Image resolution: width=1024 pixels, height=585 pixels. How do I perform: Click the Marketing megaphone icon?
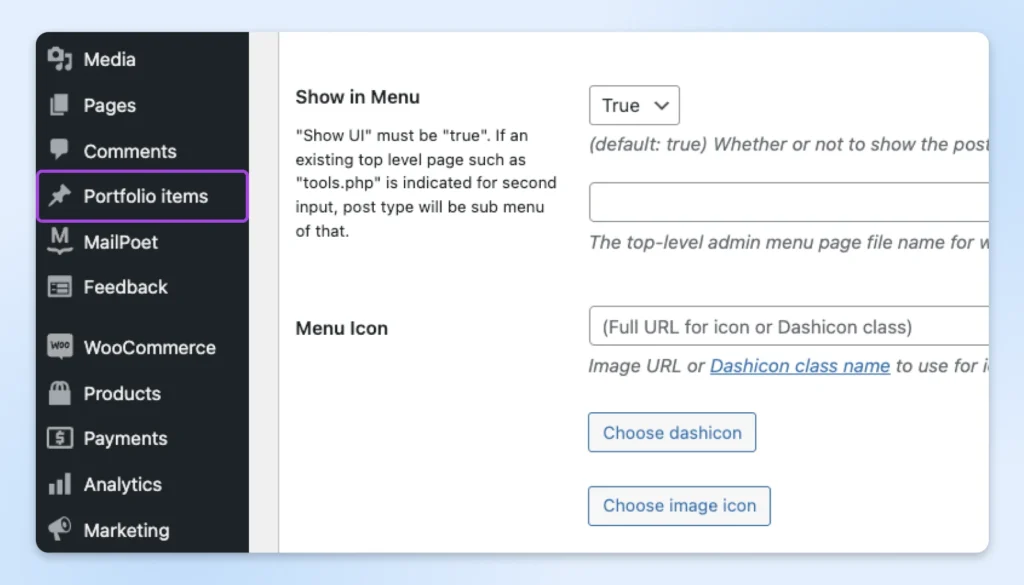[60, 529]
